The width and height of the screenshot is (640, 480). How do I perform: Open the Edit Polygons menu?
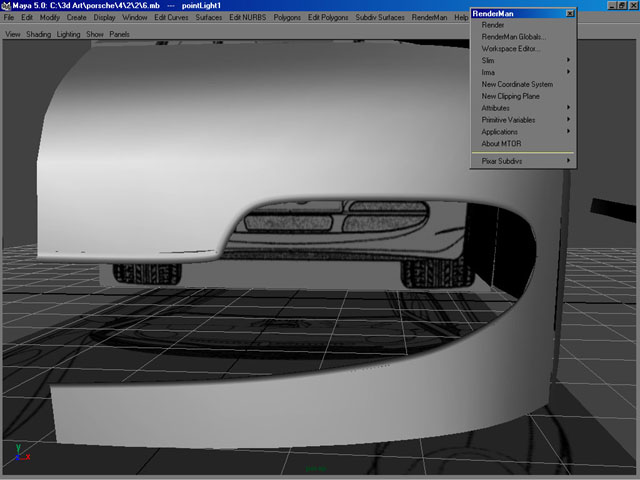(328, 18)
